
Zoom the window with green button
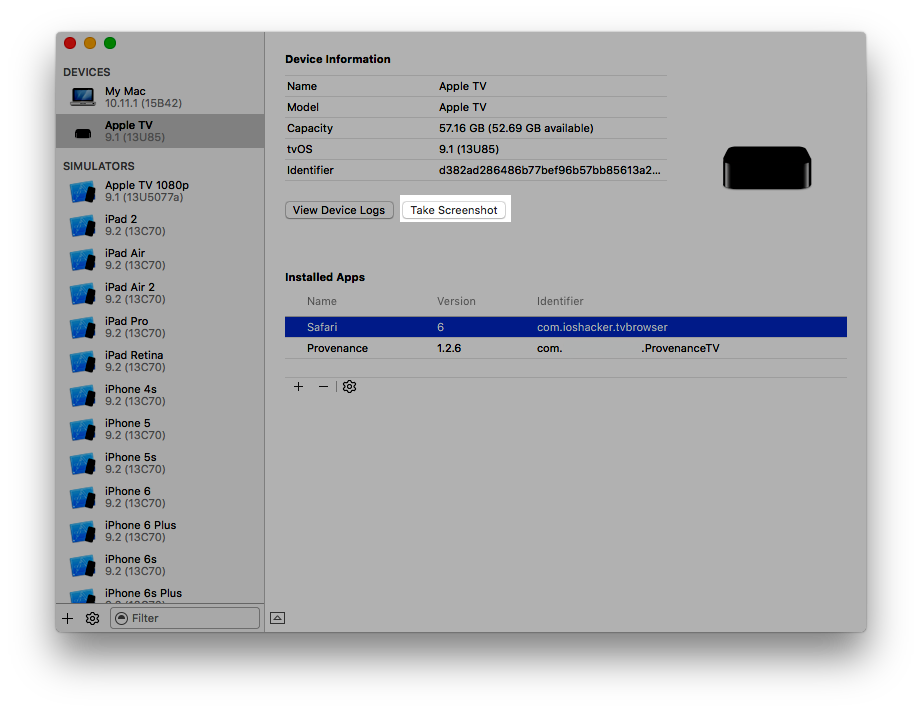point(110,43)
